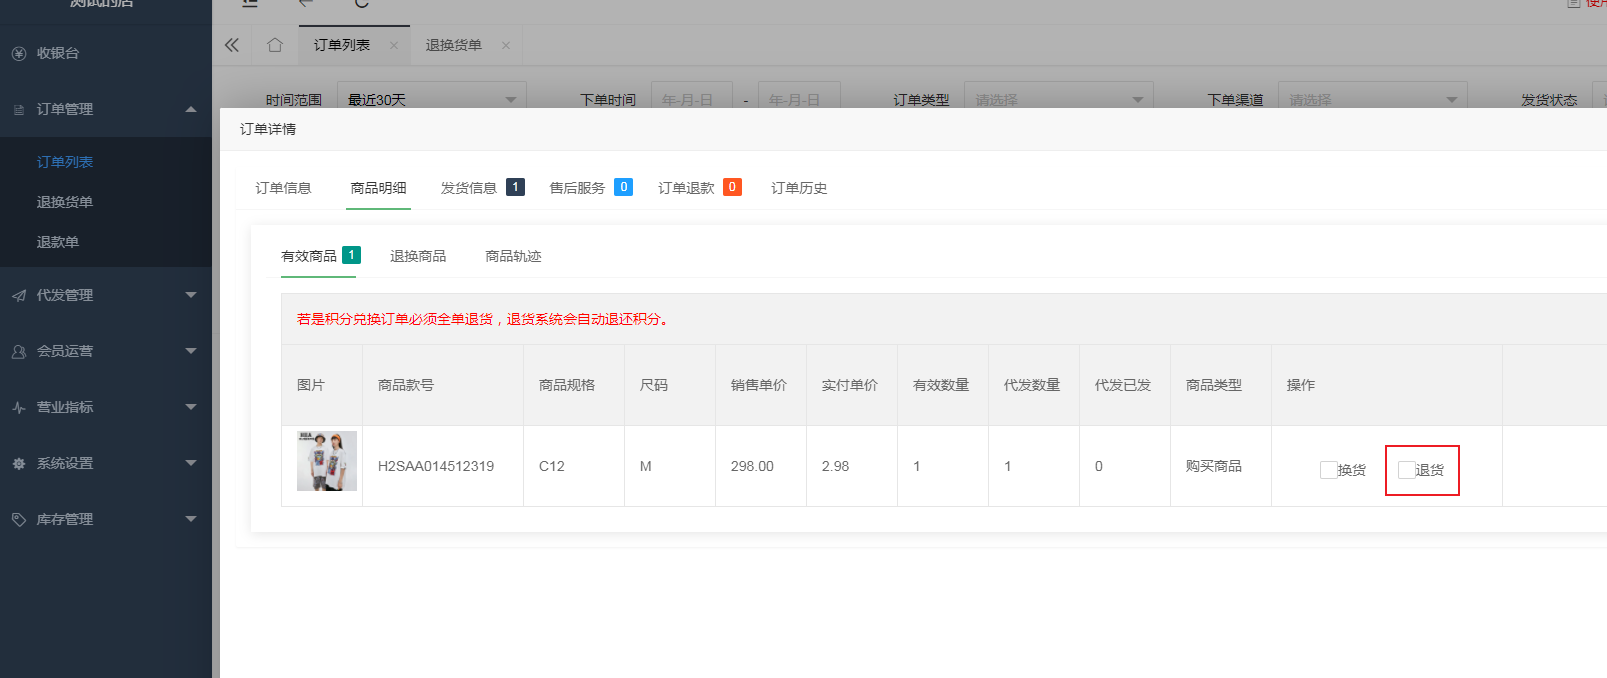
Task: View the 订单历史 tab
Action: tap(799, 188)
